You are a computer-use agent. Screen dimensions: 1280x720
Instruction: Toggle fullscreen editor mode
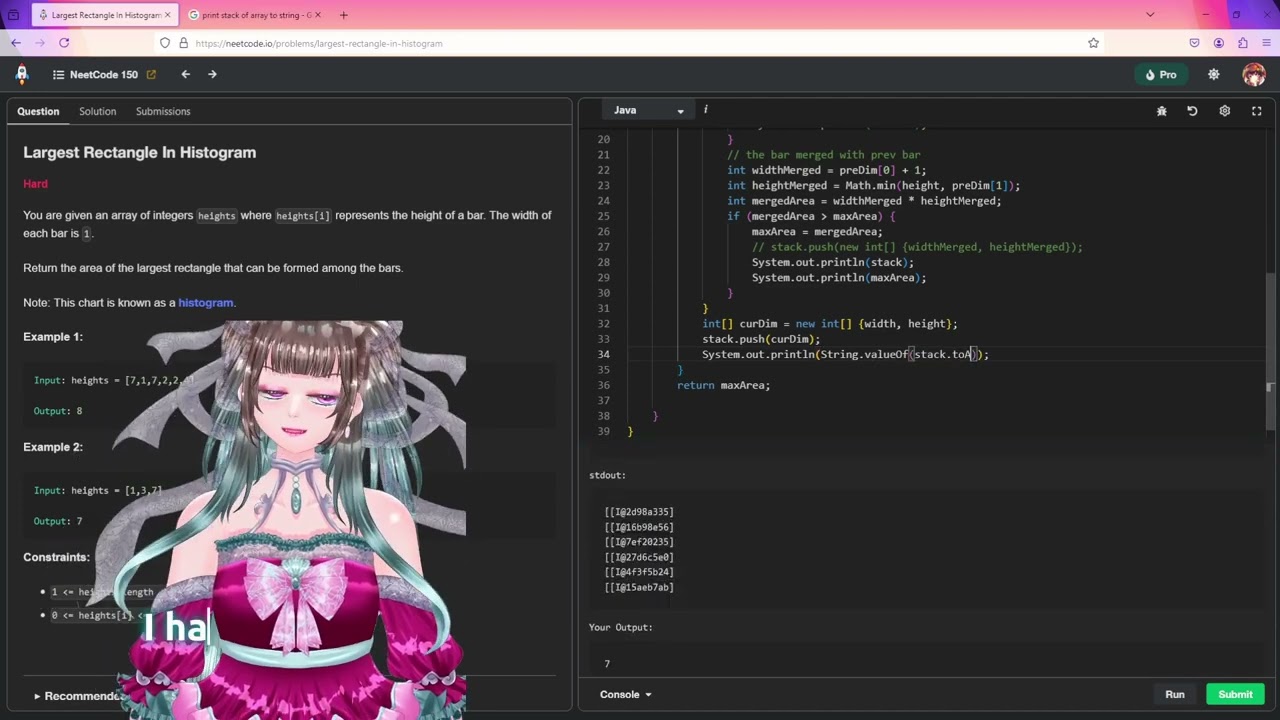(1257, 111)
